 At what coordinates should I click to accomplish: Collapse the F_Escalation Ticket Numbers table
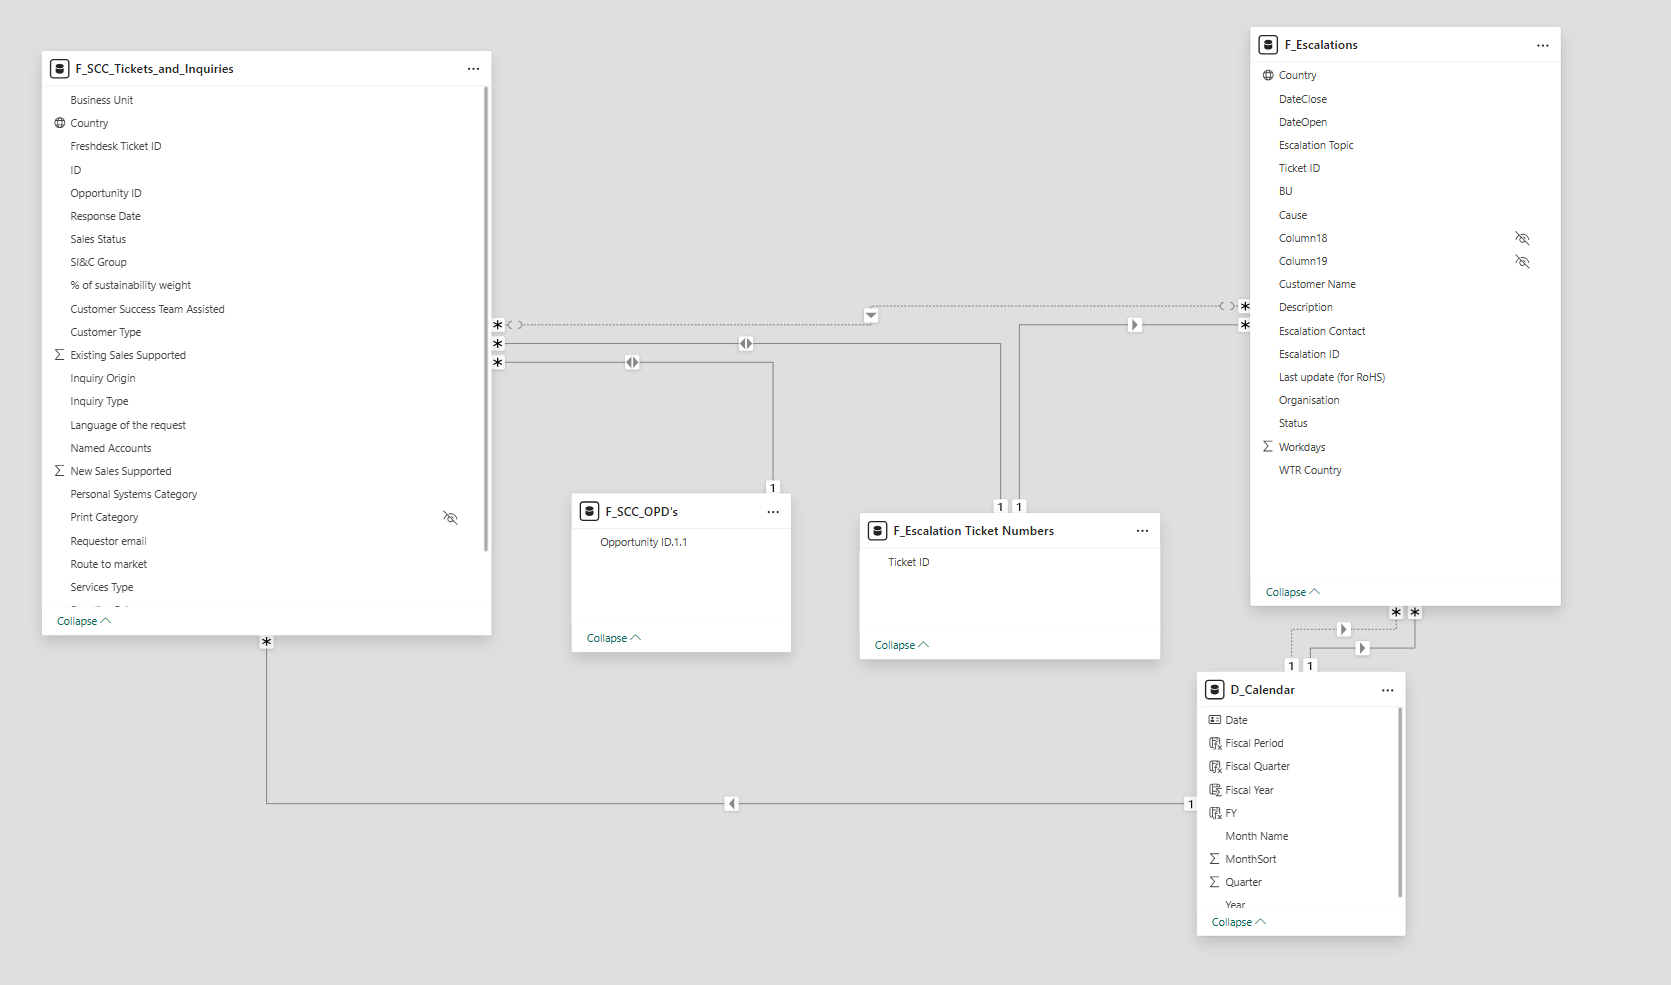pyautogui.click(x=902, y=645)
